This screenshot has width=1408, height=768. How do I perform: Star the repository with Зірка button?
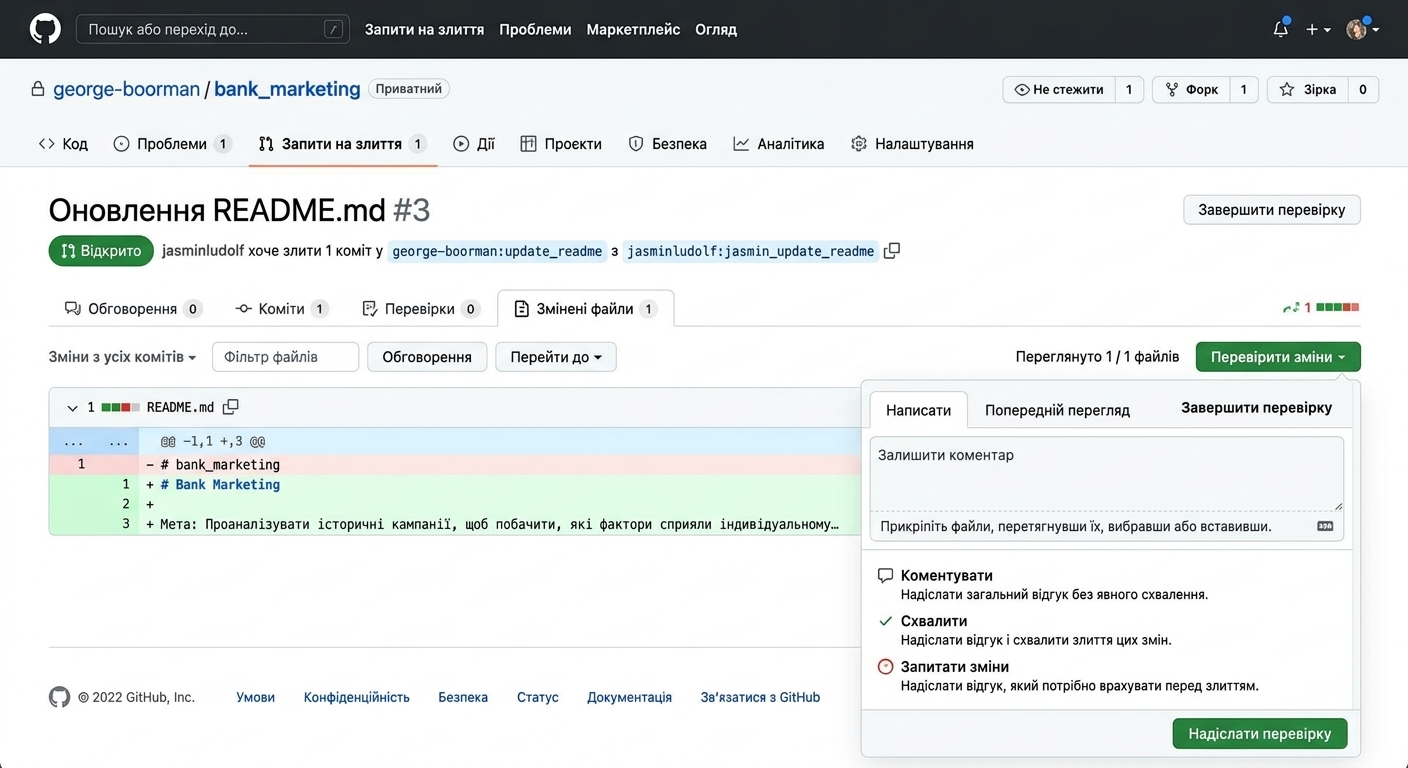point(1307,90)
